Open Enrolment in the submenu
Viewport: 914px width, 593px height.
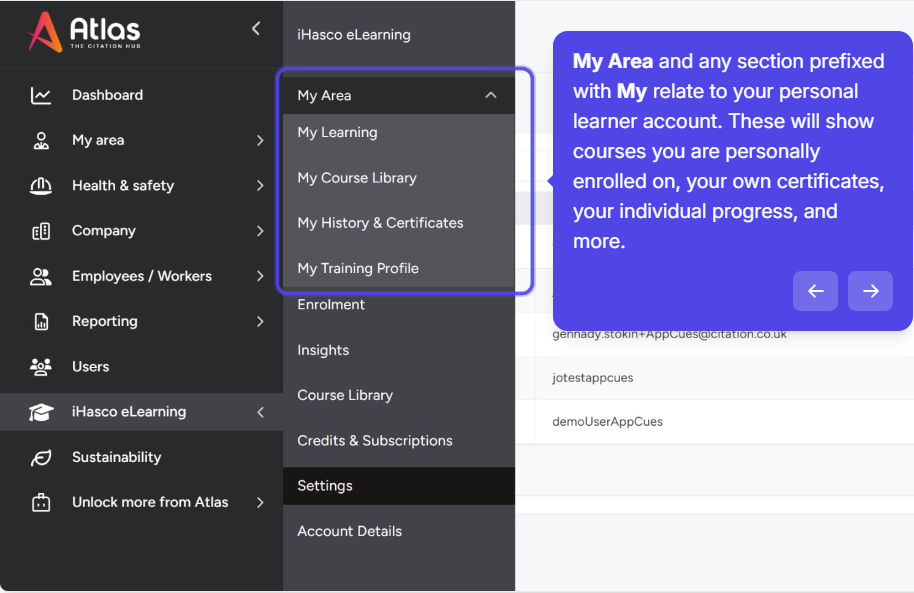pyautogui.click(x=331, y=304)
